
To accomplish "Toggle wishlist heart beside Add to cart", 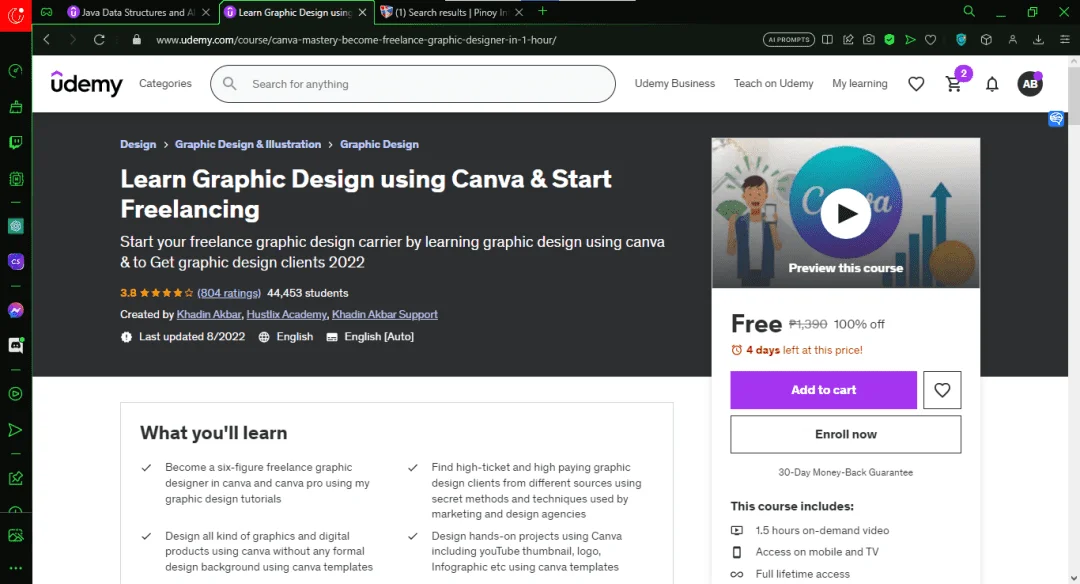I will (942, 390).
